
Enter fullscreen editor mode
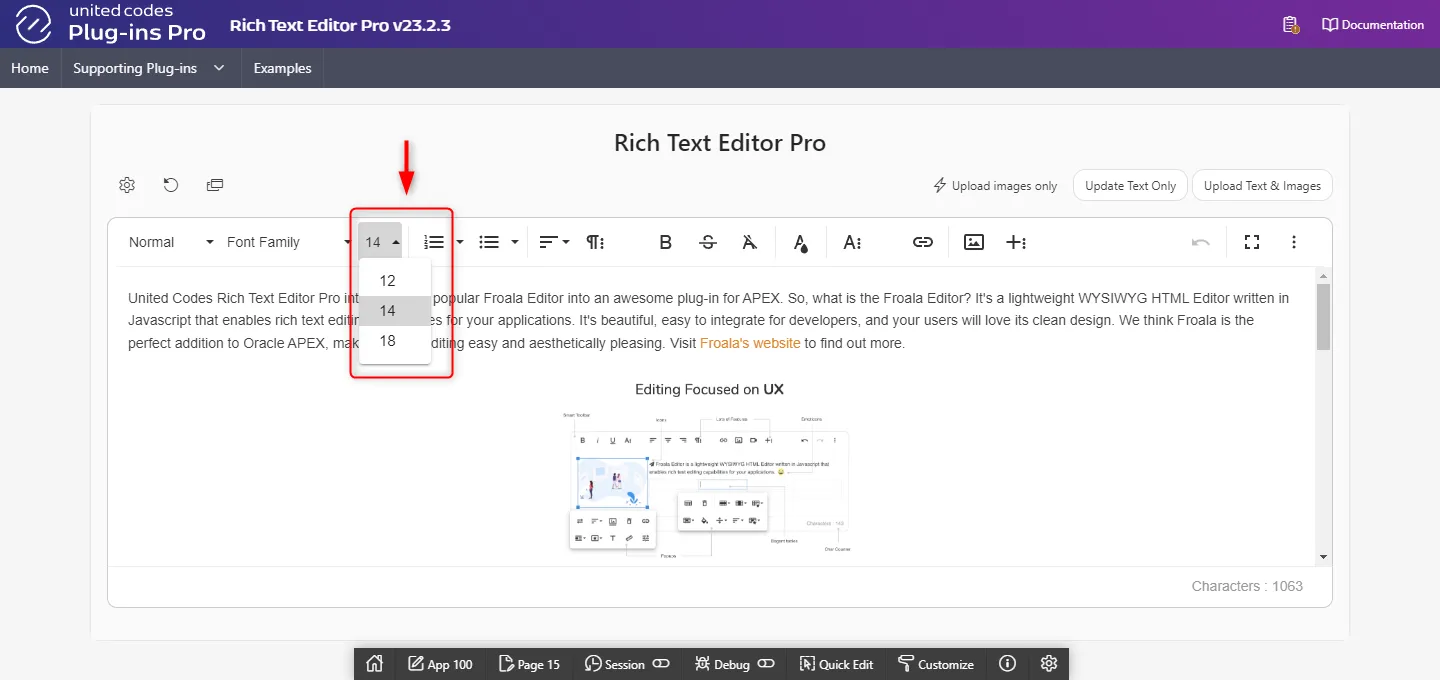pyautogui.click(x=1251, y=242)
